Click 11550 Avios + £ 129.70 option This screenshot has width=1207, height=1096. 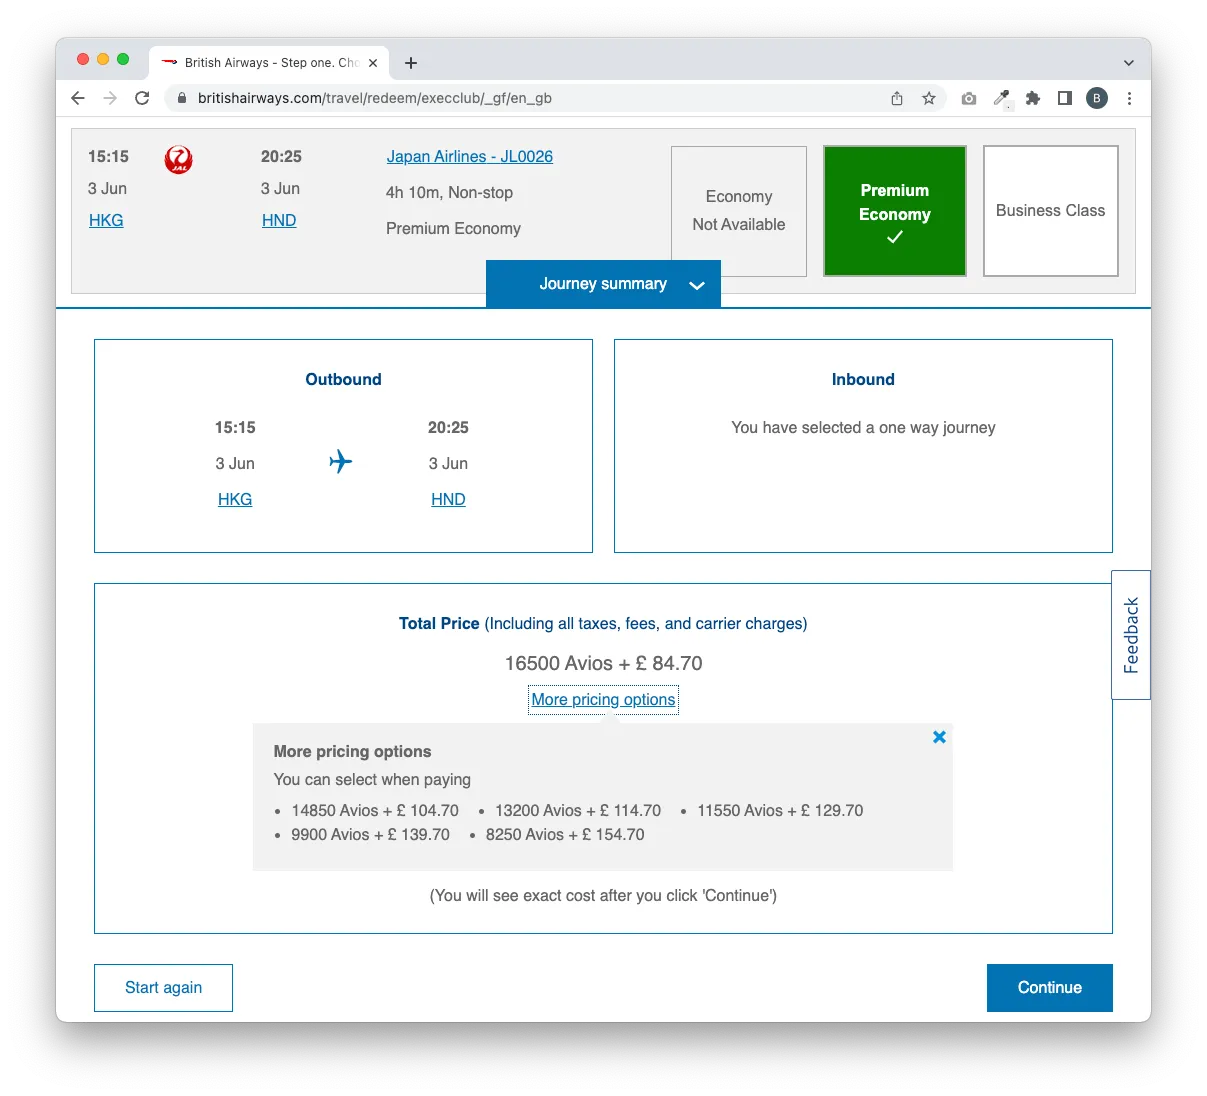point(780,810)
